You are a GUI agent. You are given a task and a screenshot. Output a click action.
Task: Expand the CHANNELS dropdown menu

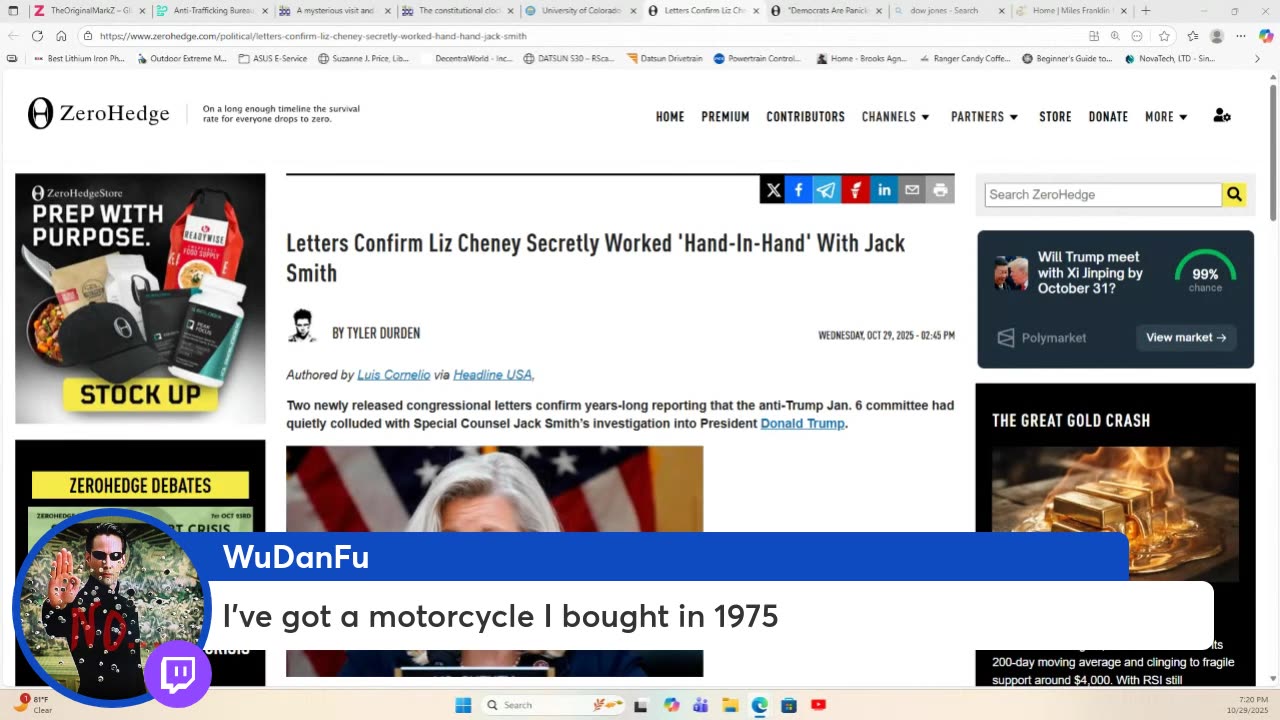click(896, 117)
